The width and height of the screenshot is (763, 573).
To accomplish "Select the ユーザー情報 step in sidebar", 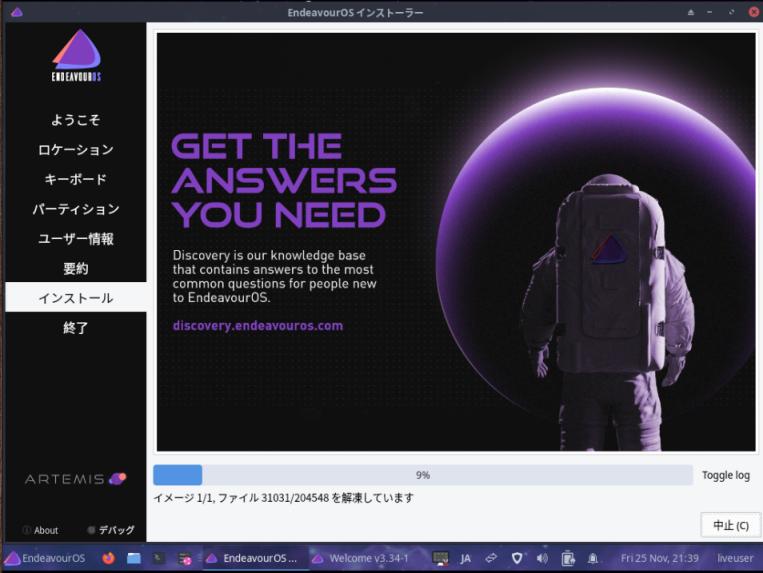I will (x=75, y=239).
